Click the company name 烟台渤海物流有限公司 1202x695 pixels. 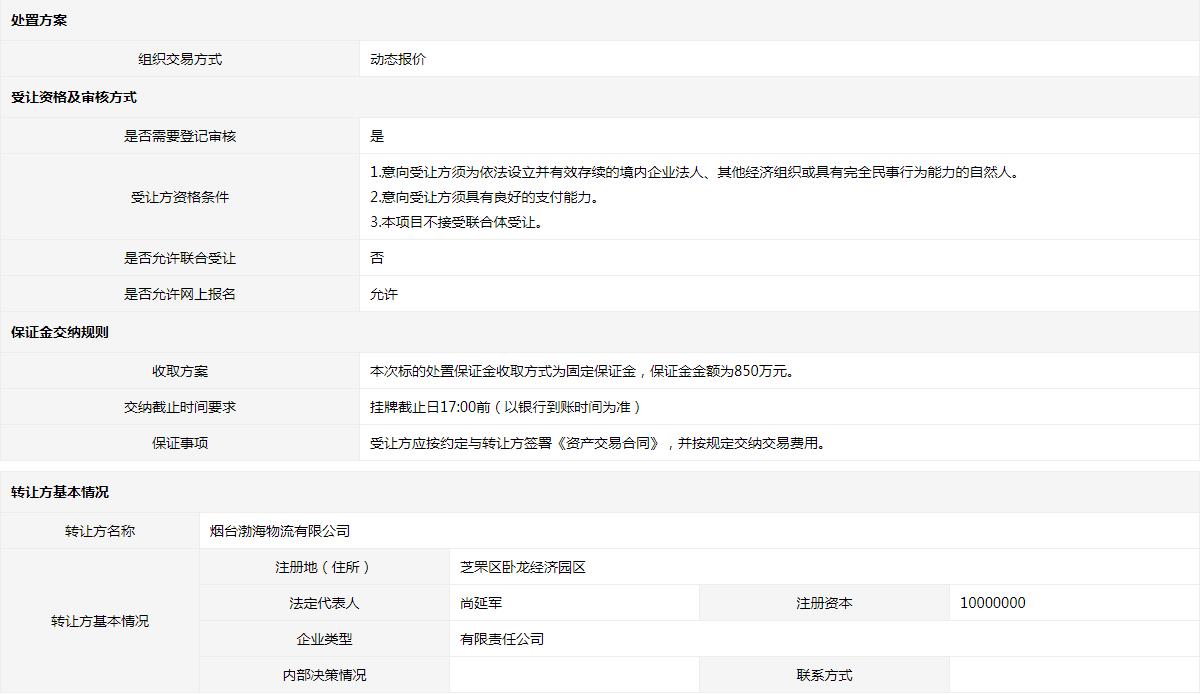coord(280,531)
